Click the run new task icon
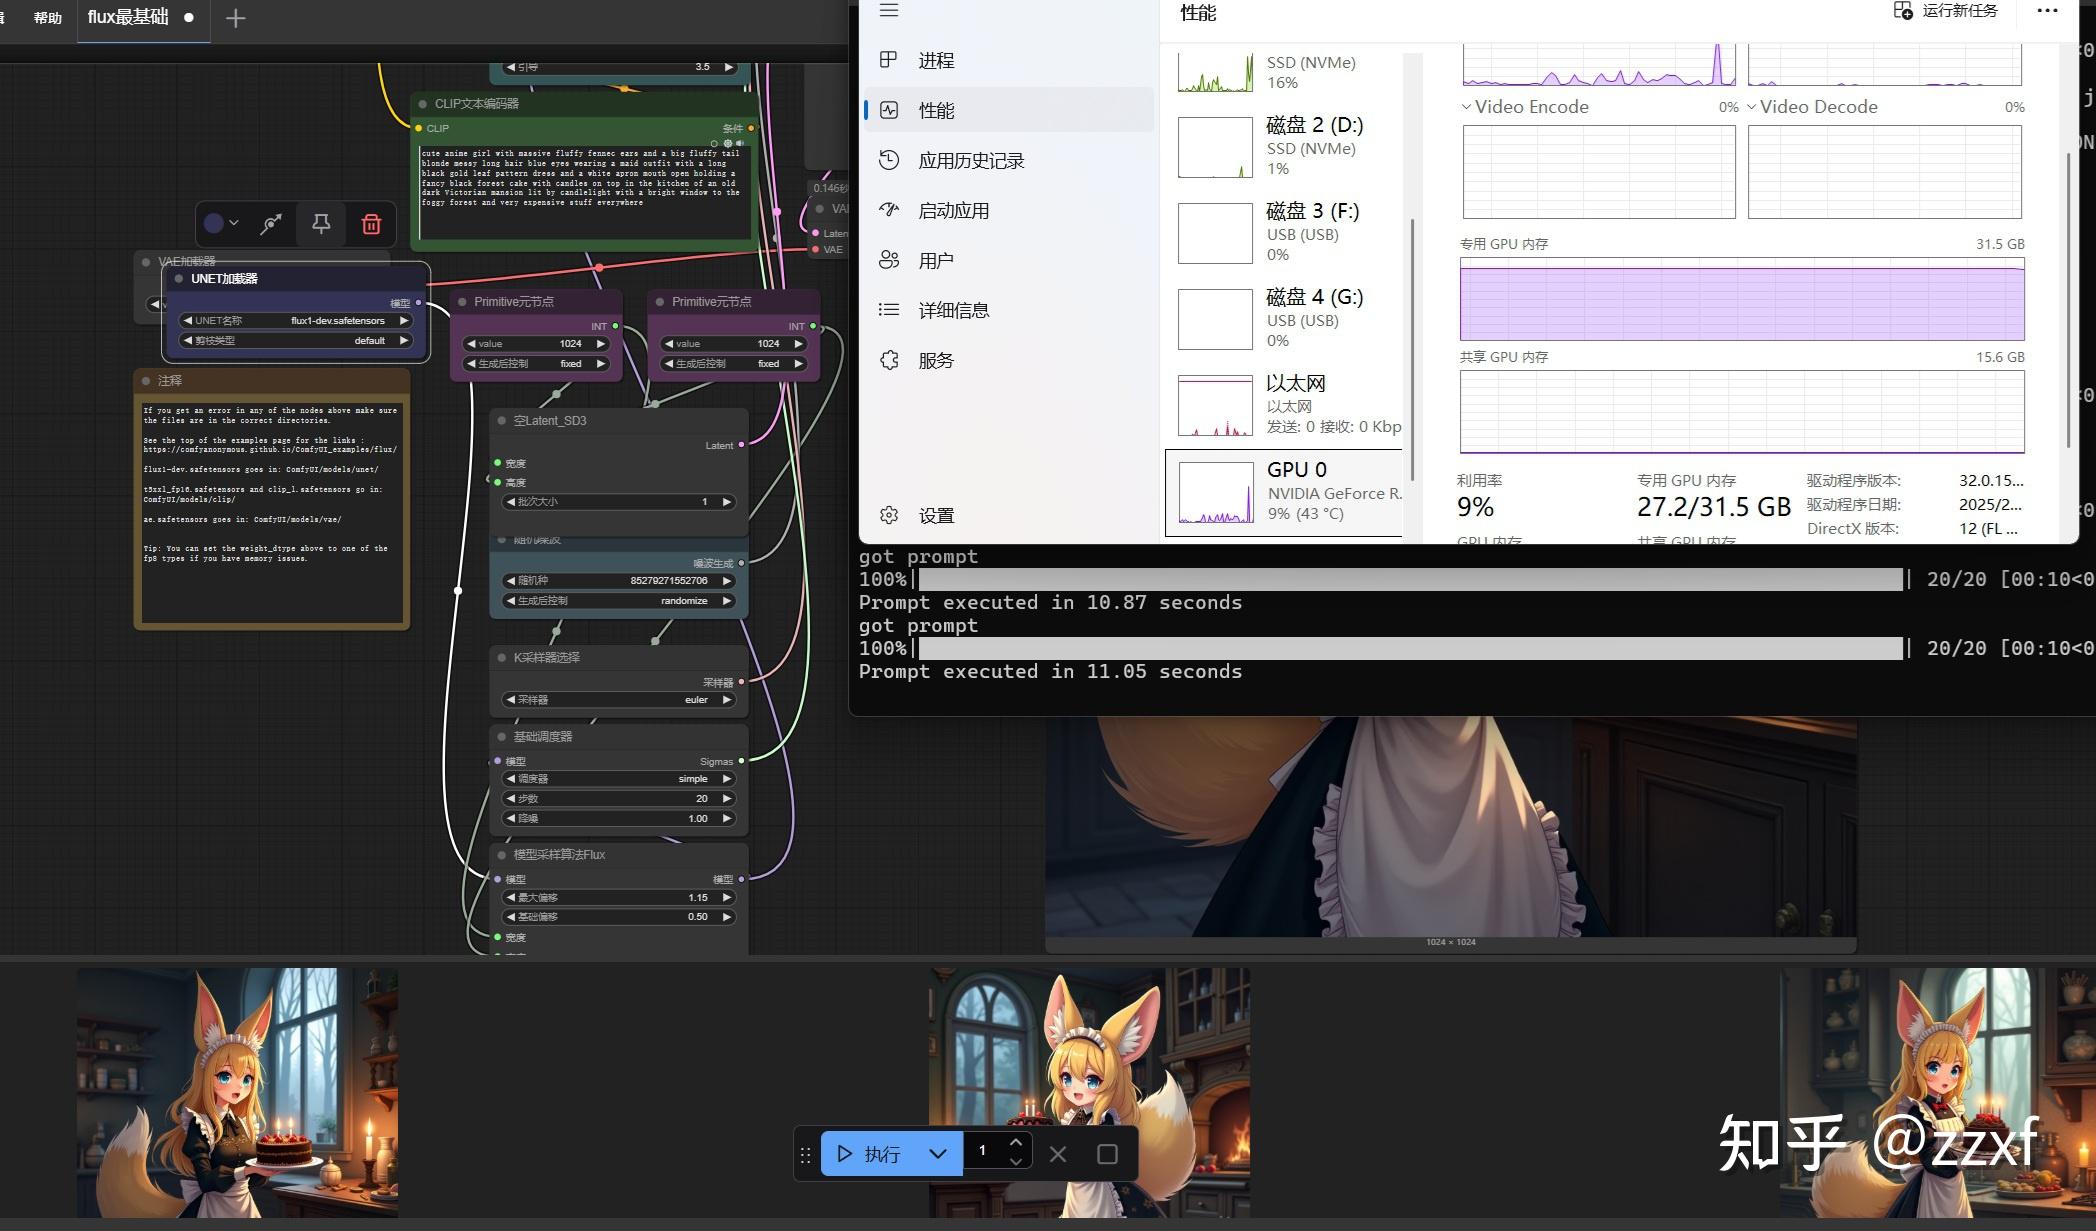Viewport: 2096px width, 1231px height. (1903, 11)
